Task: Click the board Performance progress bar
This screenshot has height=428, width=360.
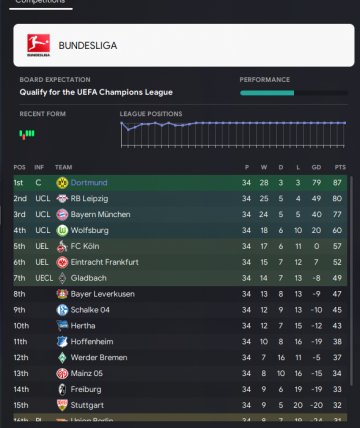Action: tap(294, 93)
